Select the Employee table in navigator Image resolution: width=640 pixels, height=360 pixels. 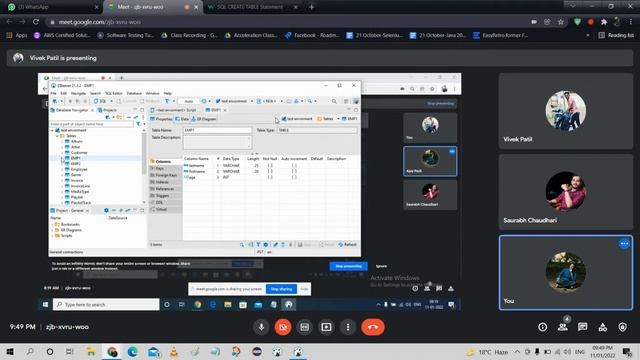pyautogui.click(x=79, y=169)
